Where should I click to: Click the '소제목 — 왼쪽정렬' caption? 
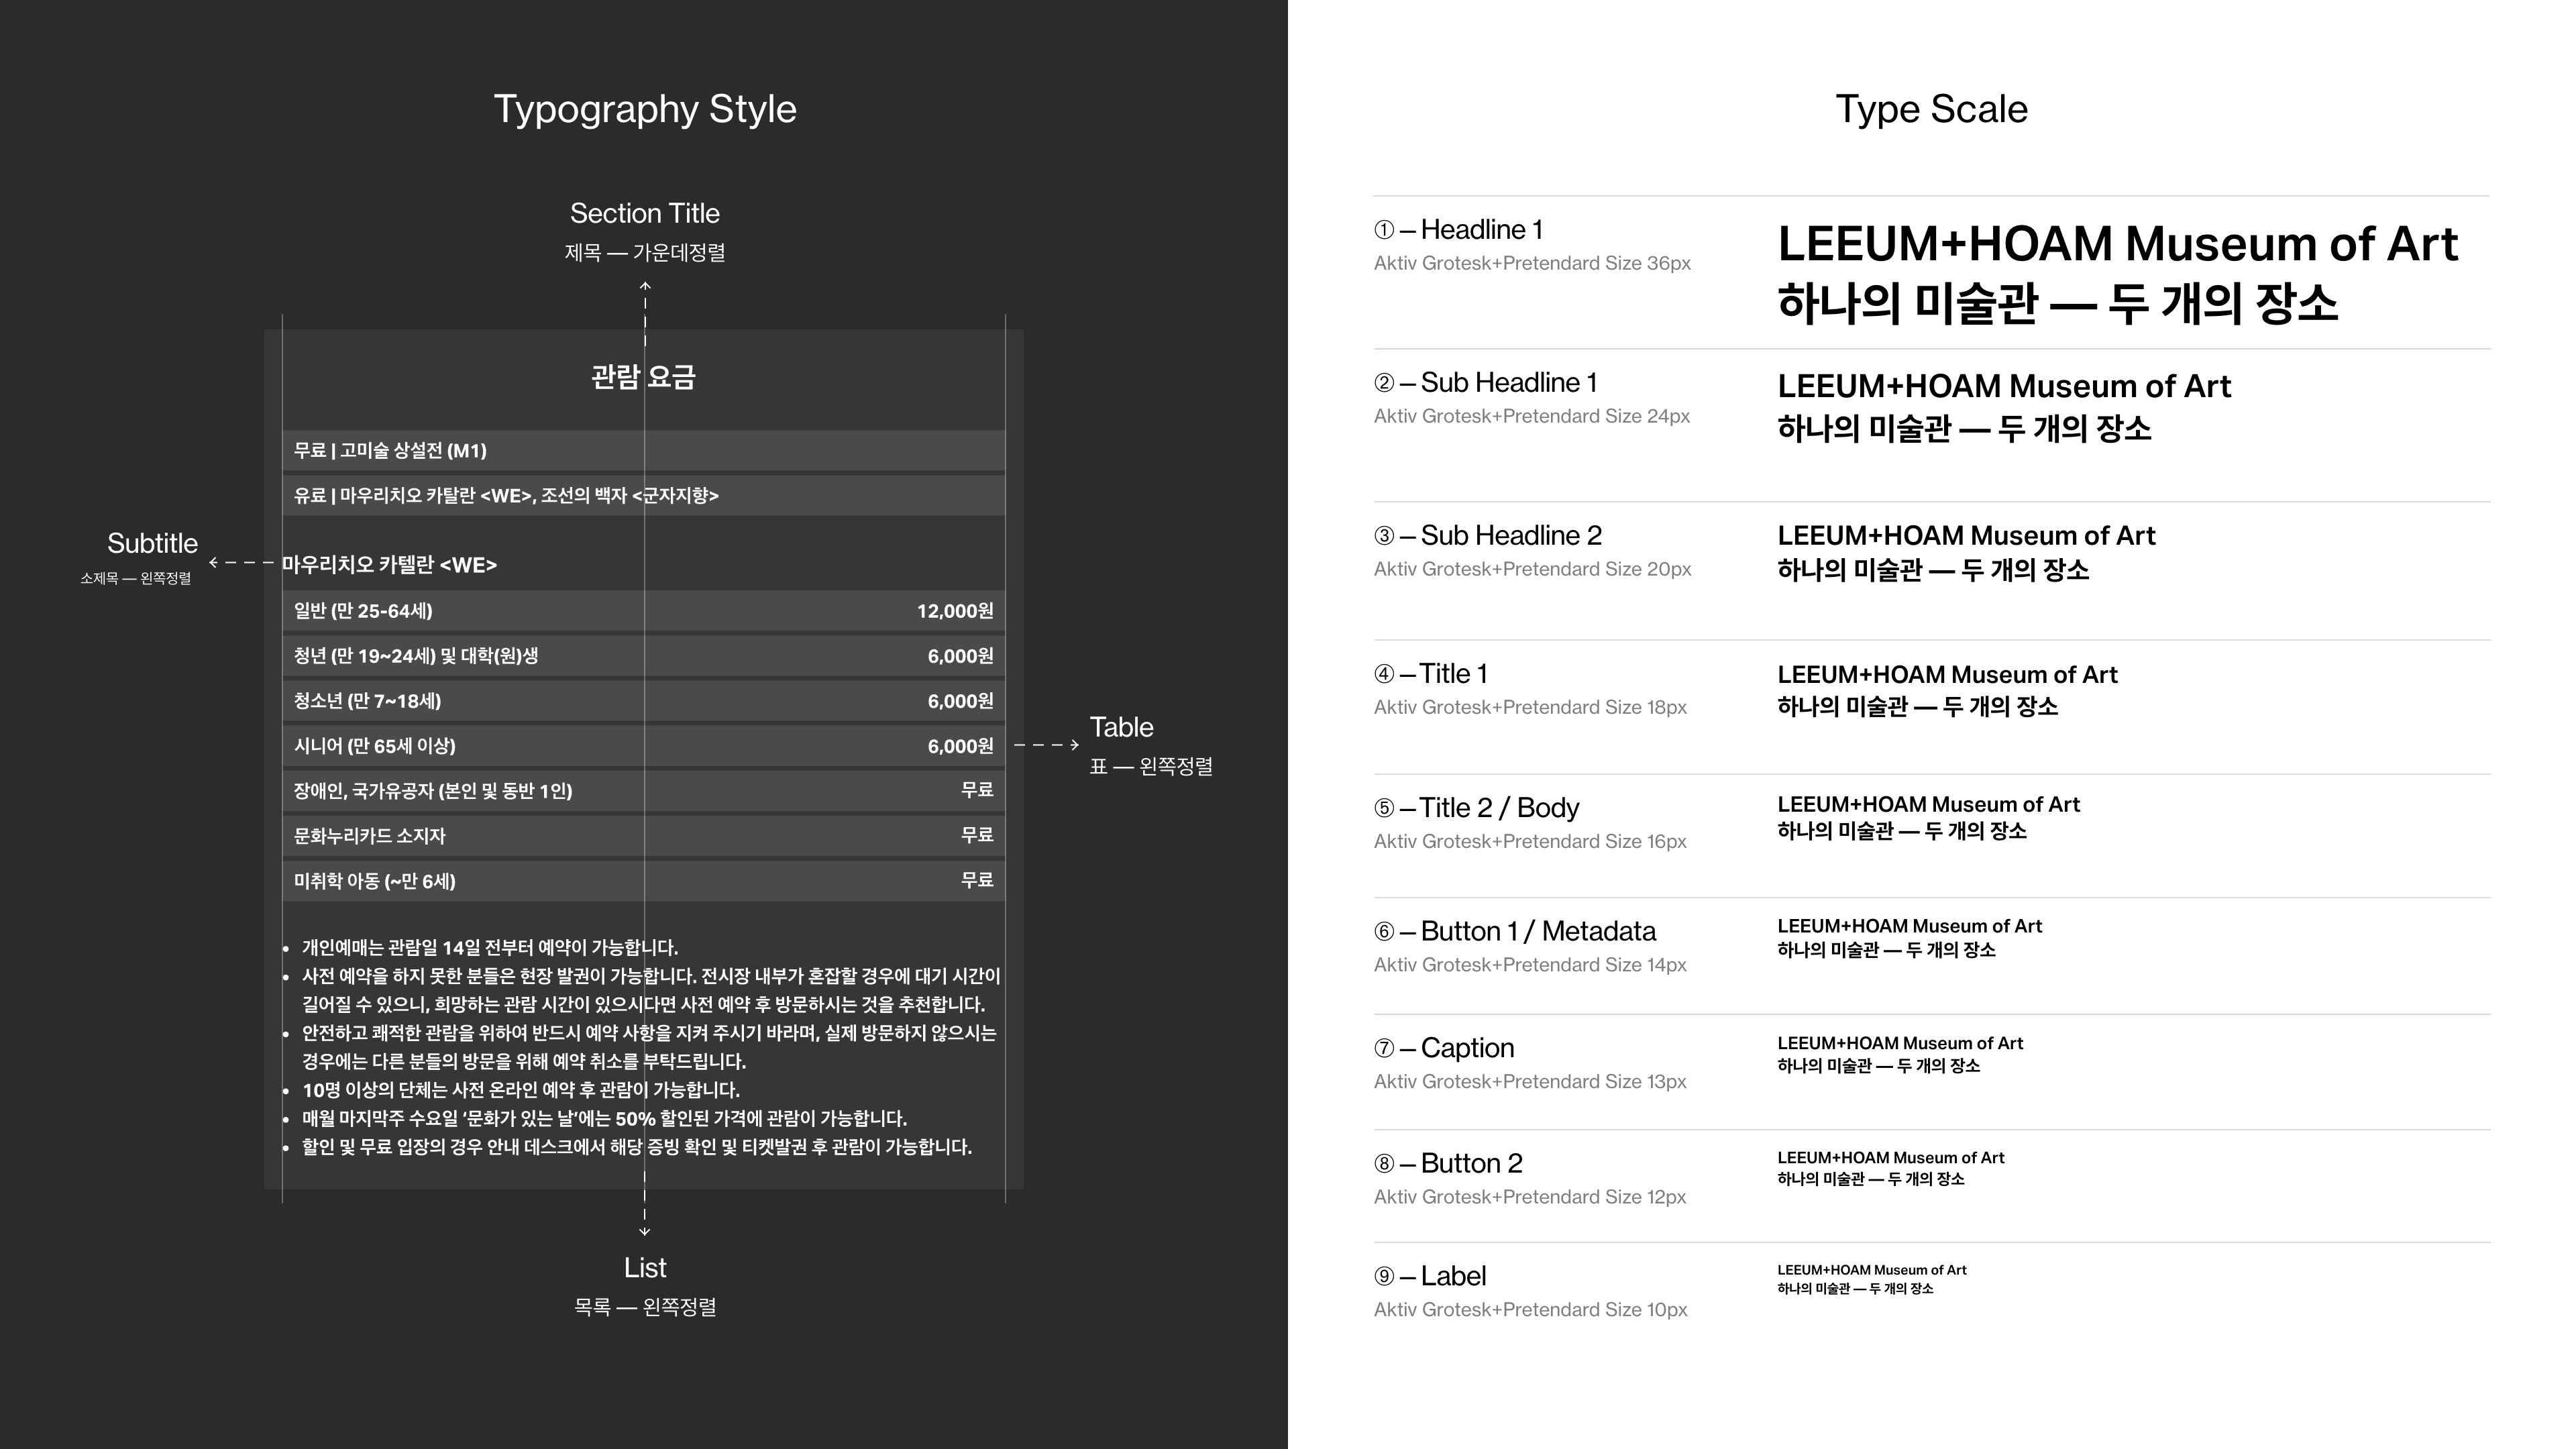pos(136,579)
